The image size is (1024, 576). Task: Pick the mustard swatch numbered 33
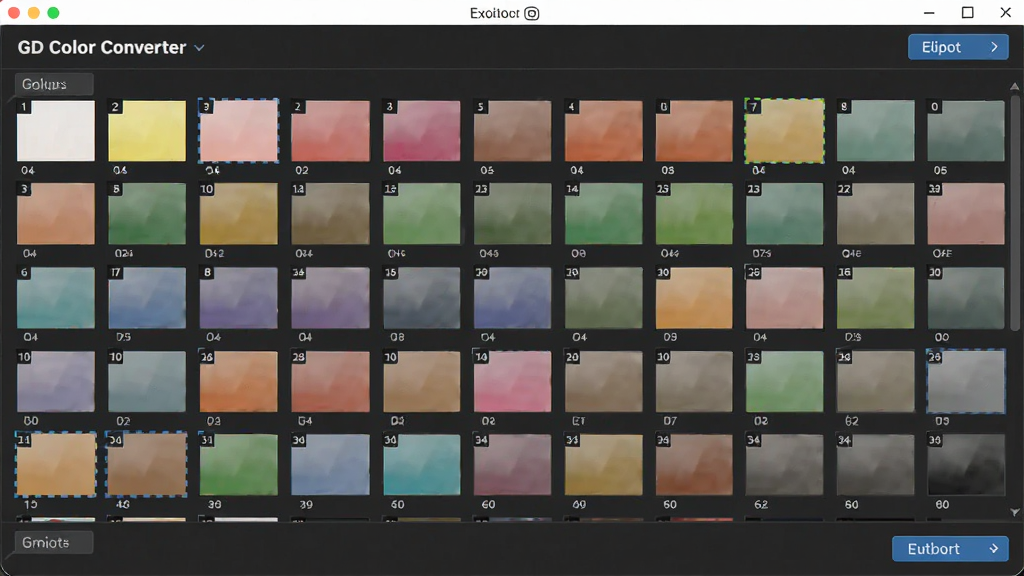603,464
